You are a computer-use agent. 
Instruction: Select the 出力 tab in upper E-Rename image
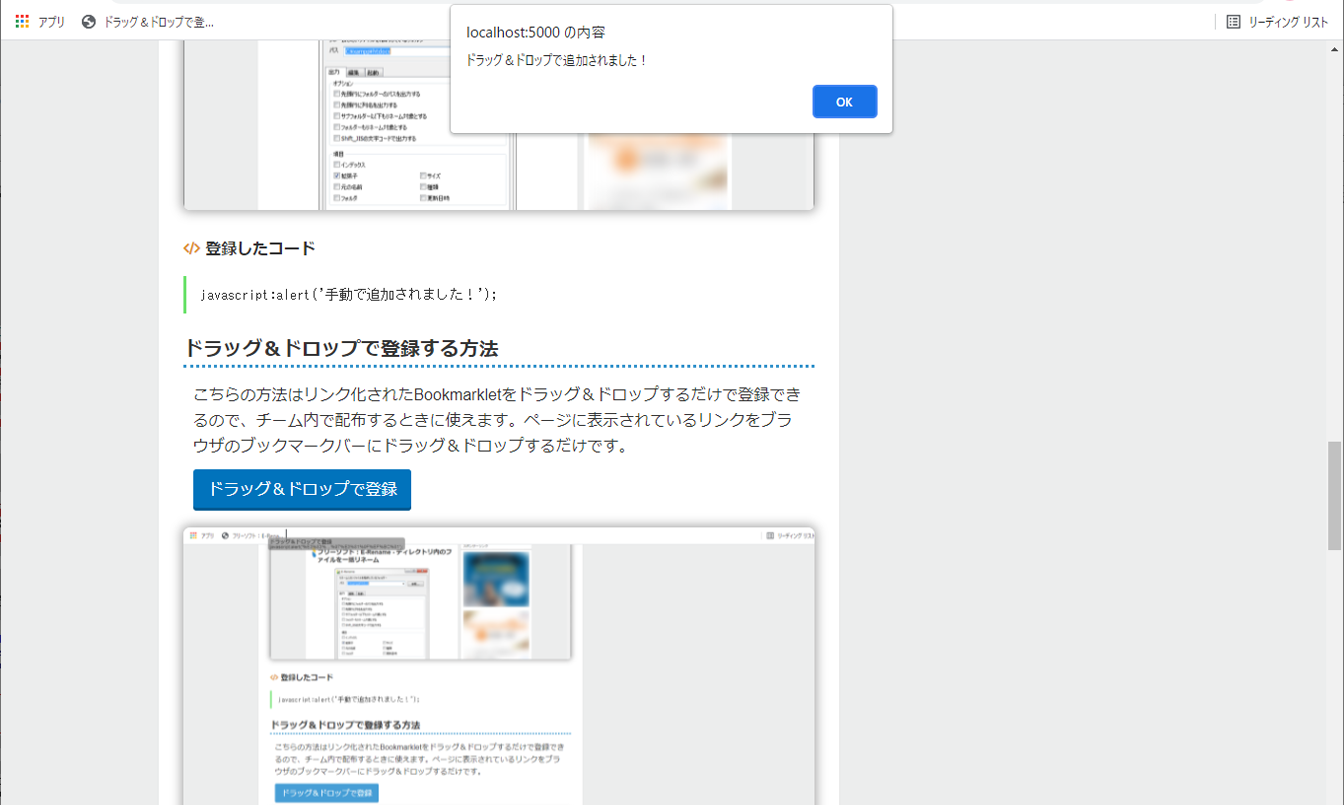(335, 72)
